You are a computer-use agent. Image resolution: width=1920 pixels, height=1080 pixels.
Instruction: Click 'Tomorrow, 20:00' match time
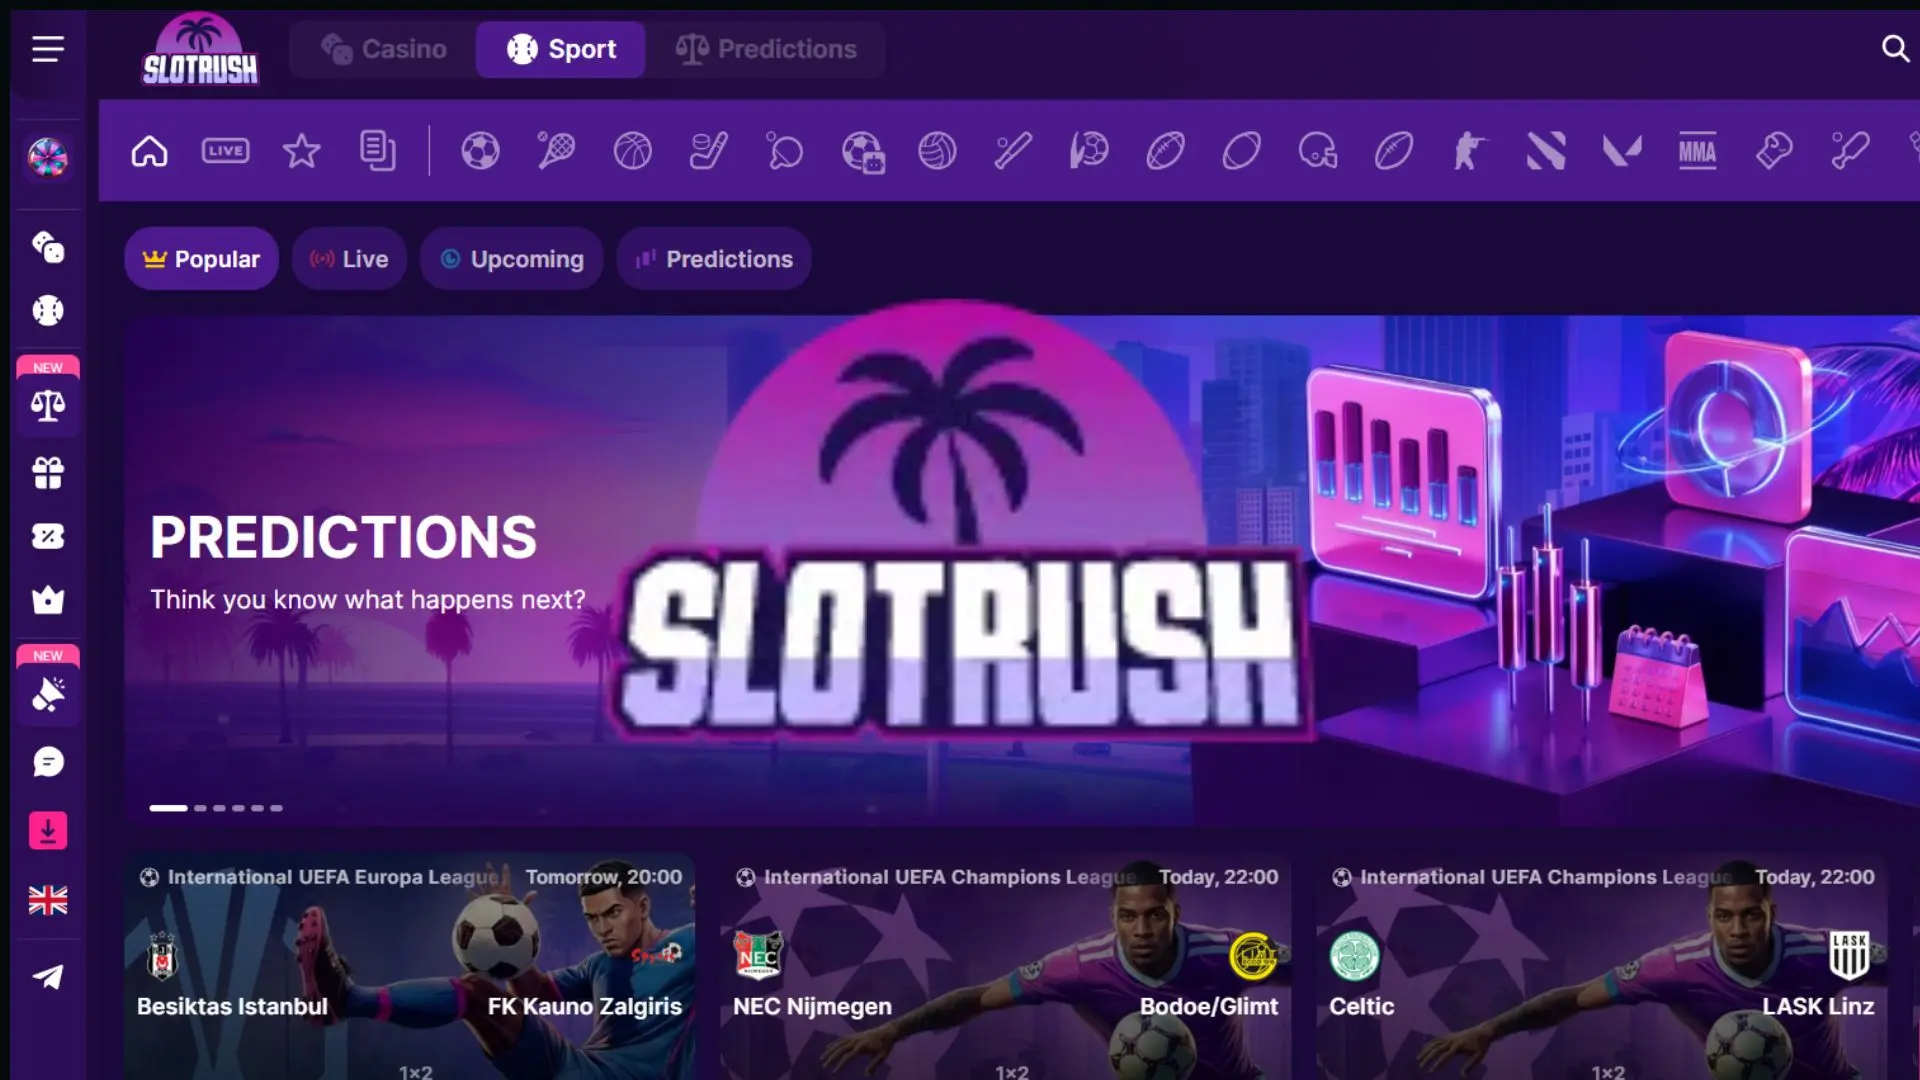coord(604,877)
